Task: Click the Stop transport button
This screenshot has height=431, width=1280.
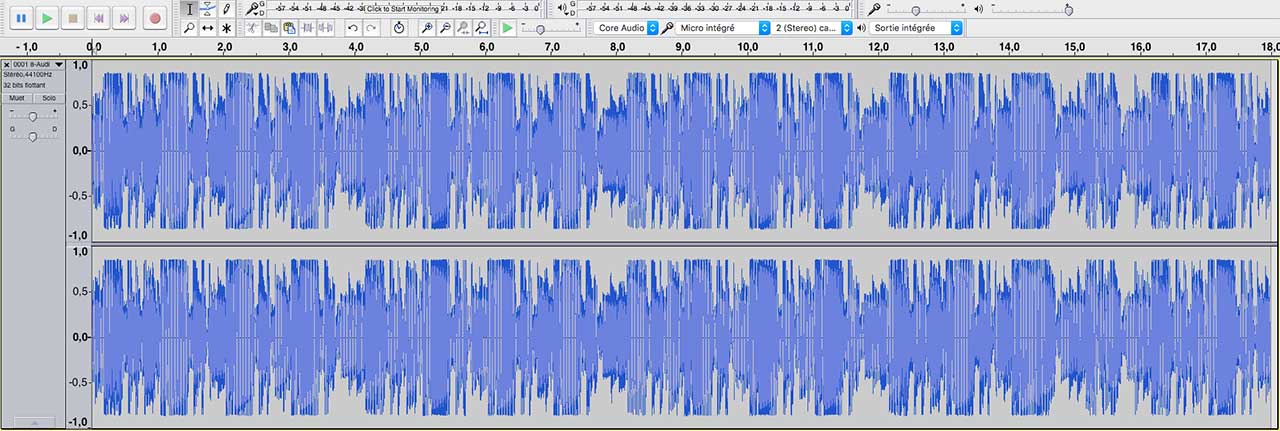Action: [x=72, y=17]
